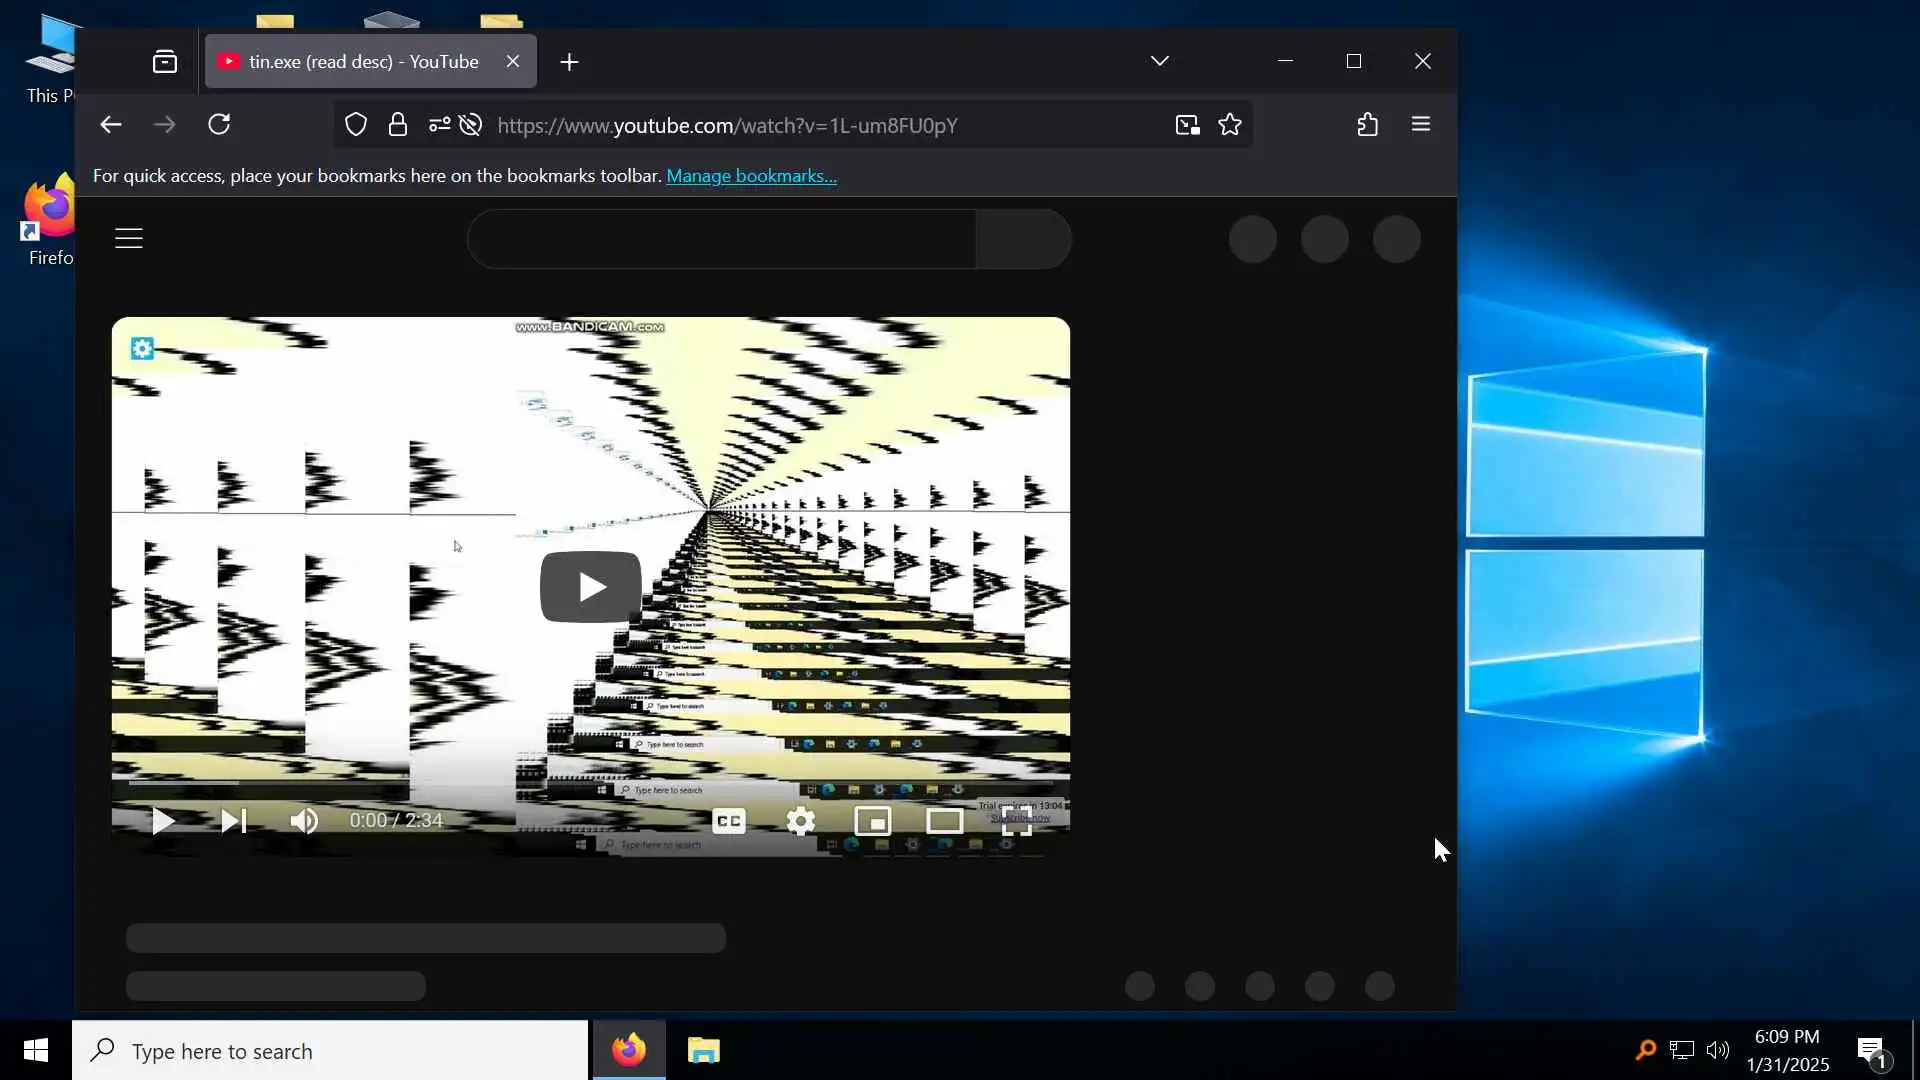Screen dimensions: 1920x1080
Task: Click Manage bookmarks link
Action: point(751,176)
